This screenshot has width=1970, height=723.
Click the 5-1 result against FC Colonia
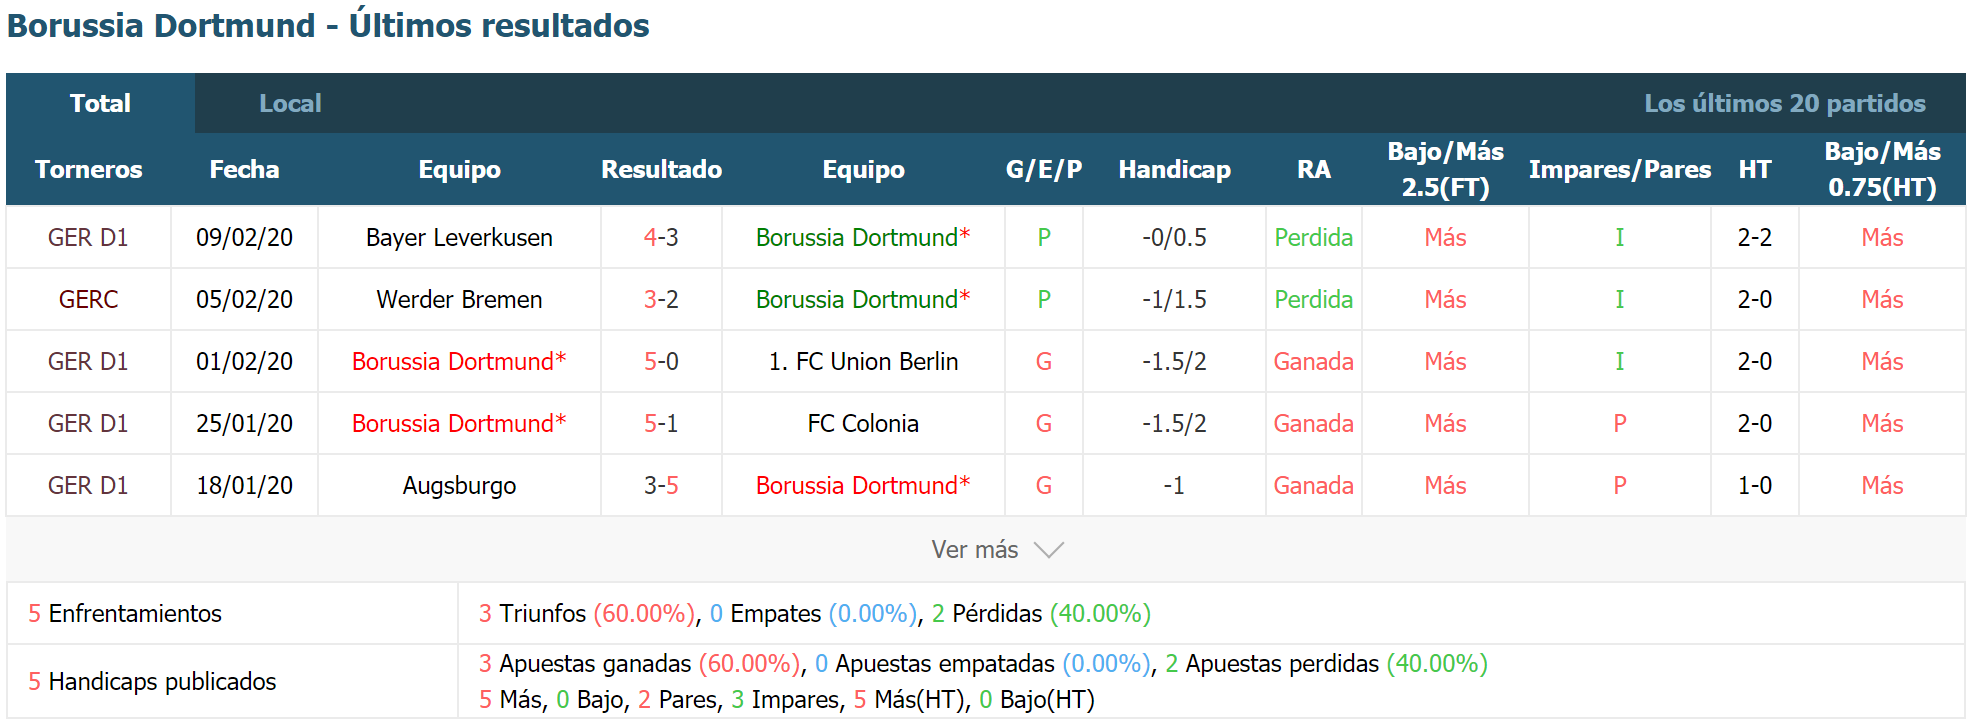point(661,423)
